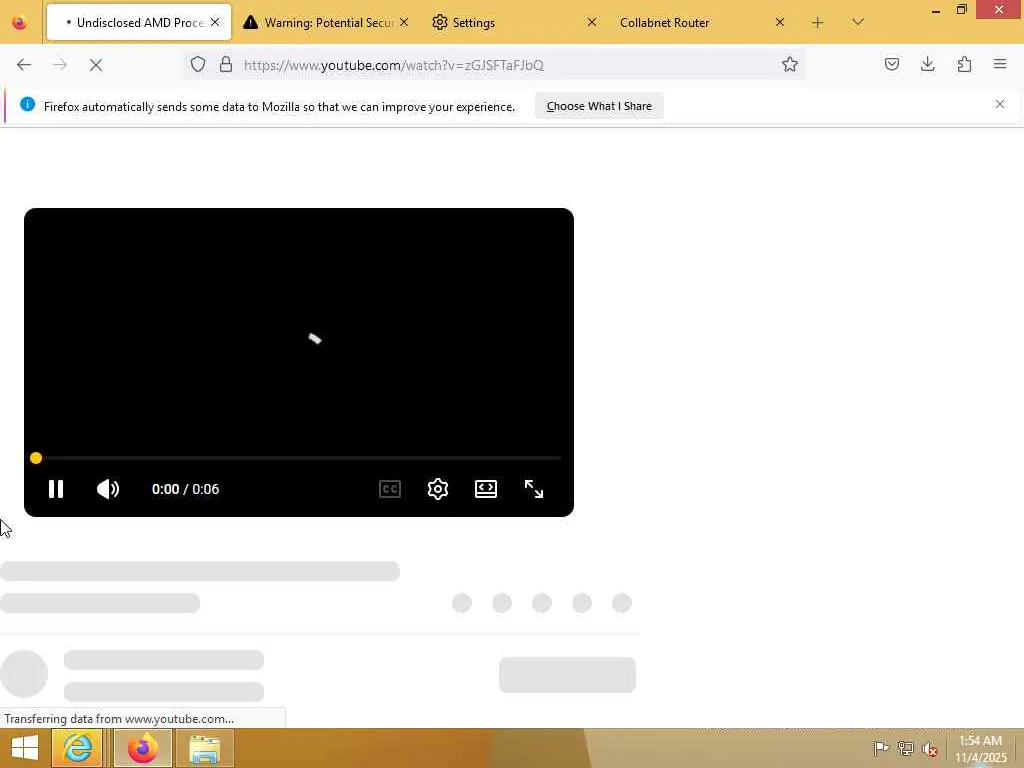Screen dimensions: 1024x768
Task: Mute the video volume speaker icon
Action: point(108,489)
